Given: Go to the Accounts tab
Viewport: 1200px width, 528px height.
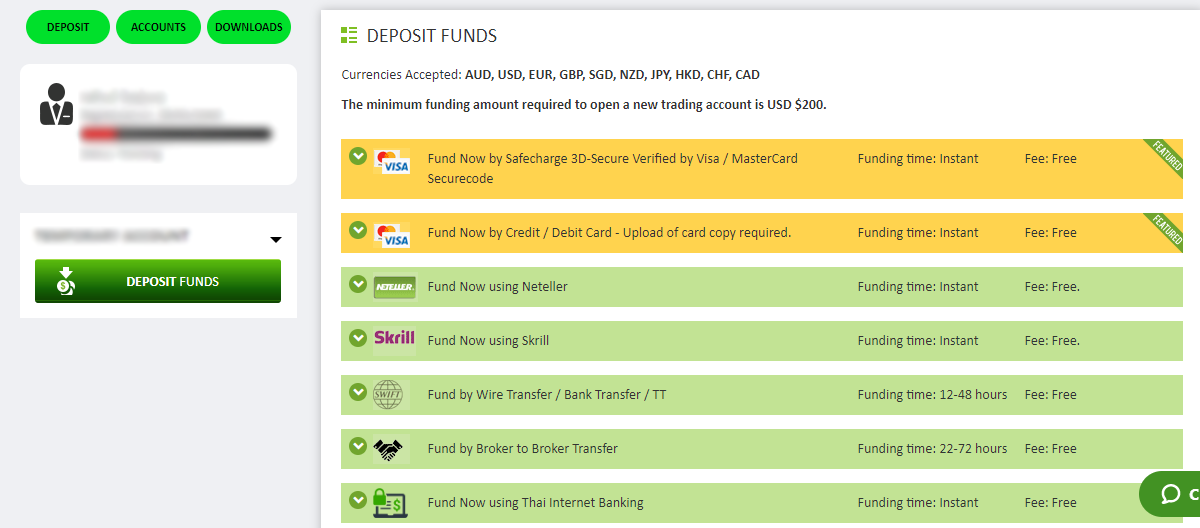Looking at the screenshot, I should (158, 27).
